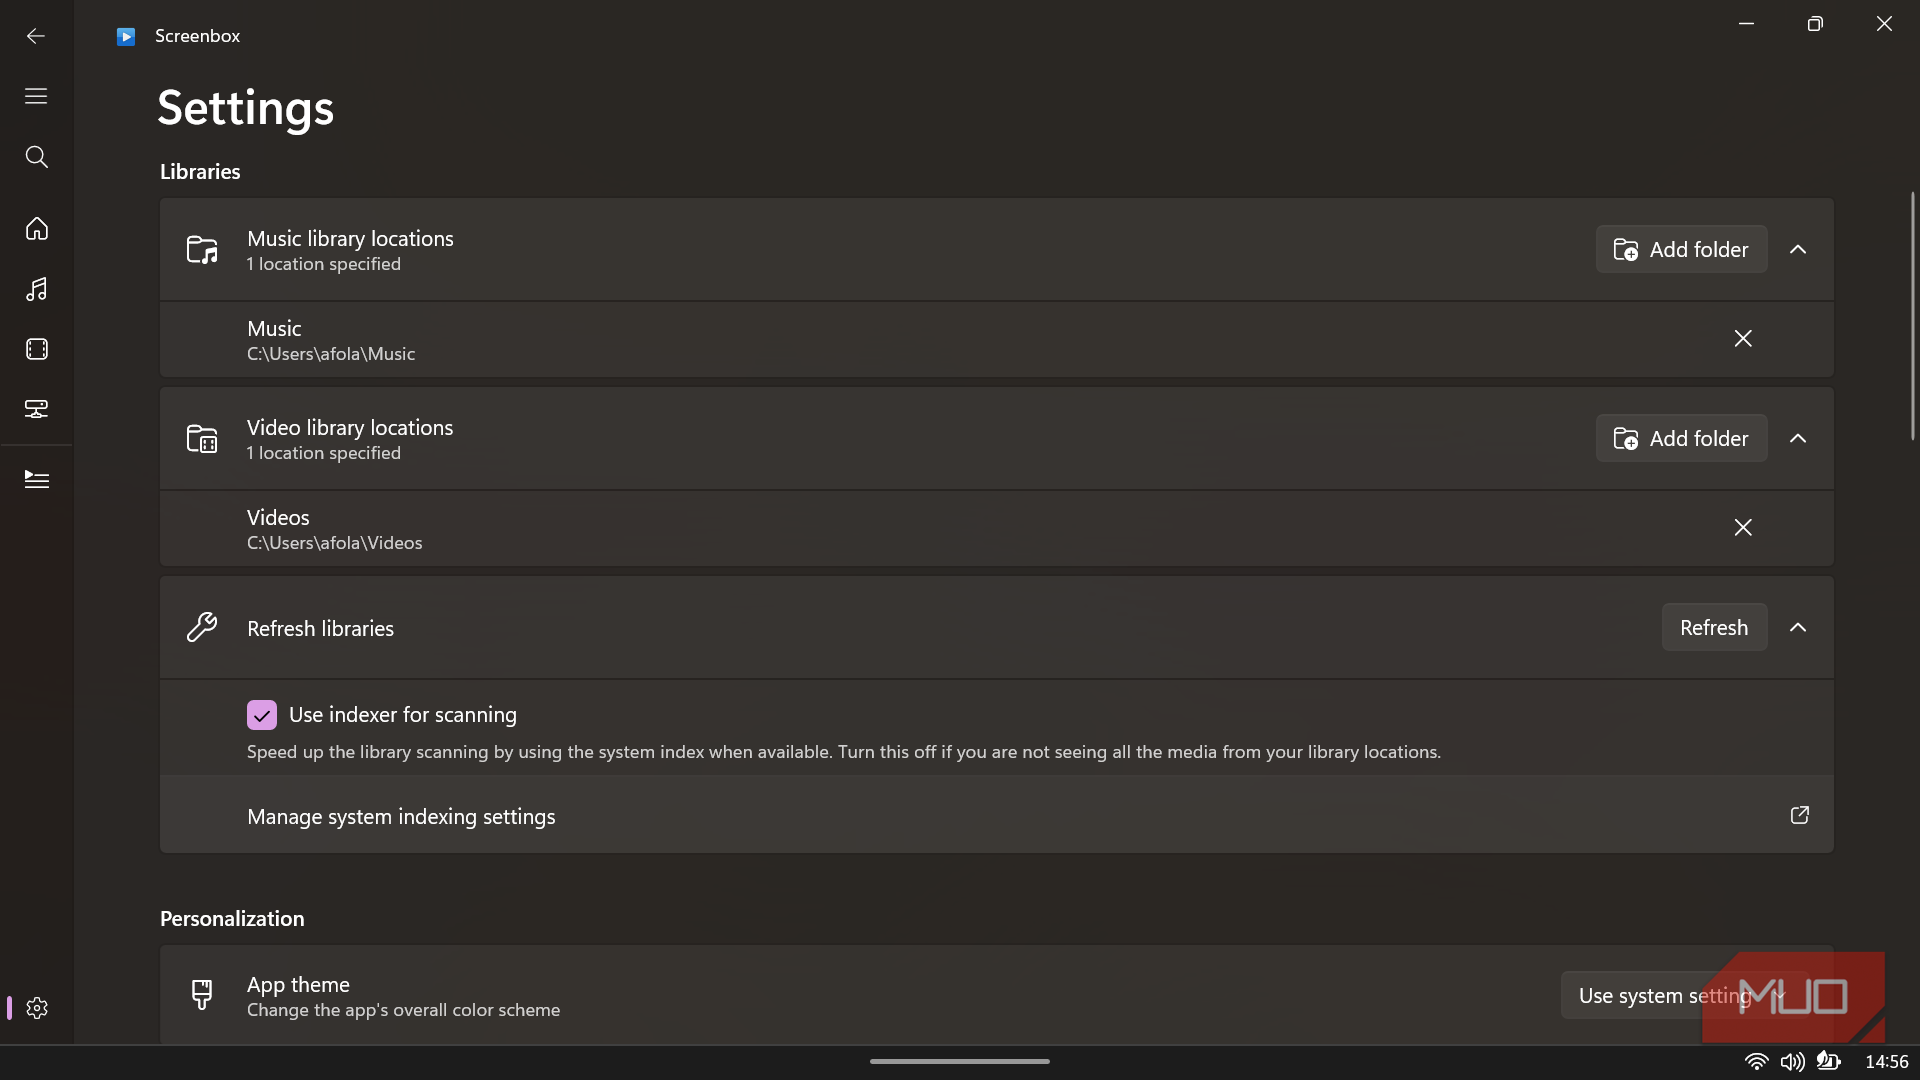
Task: Collapse Refresh libraries section
Action: (1798, 627)
